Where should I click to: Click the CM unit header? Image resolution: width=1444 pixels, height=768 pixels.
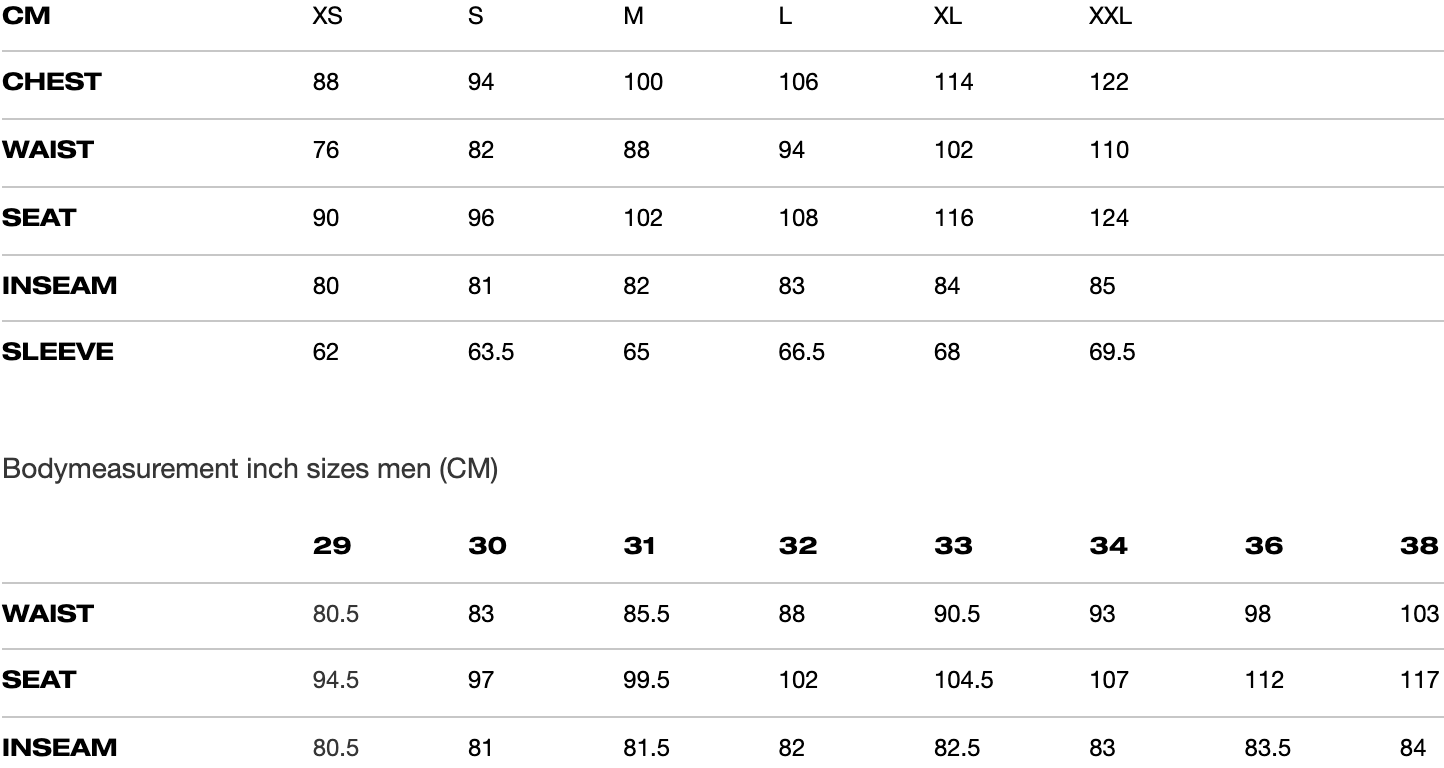pyautogui.click(x=27, y=17)
